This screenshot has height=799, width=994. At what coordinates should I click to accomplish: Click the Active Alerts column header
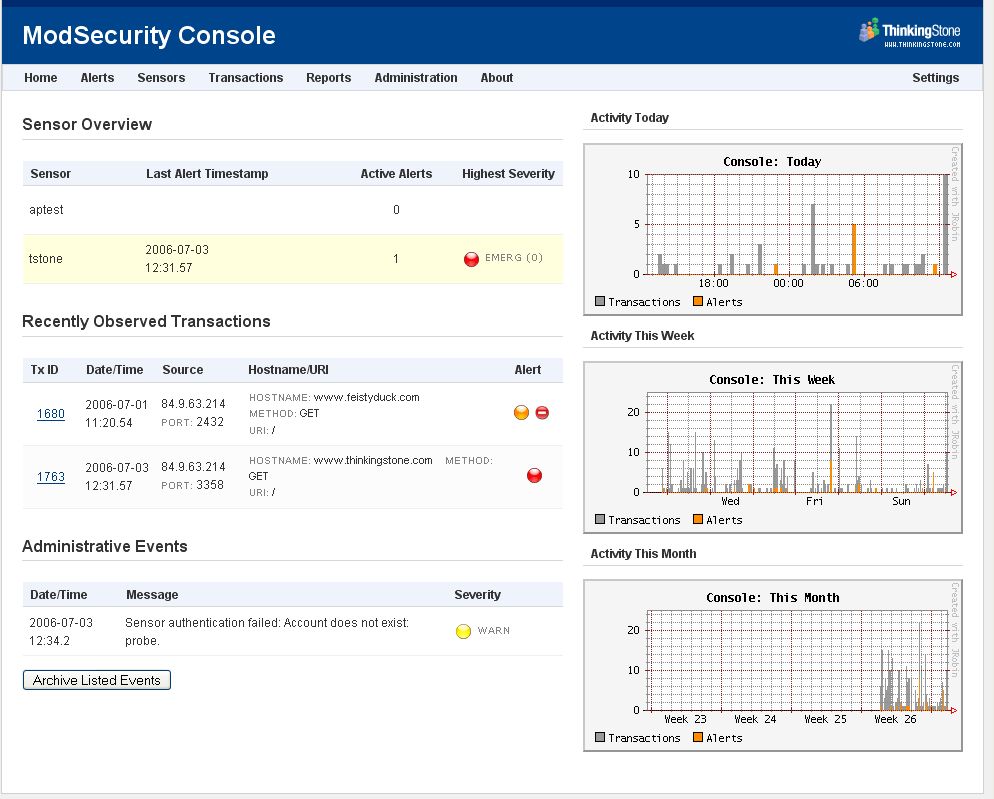click(396, 174)
